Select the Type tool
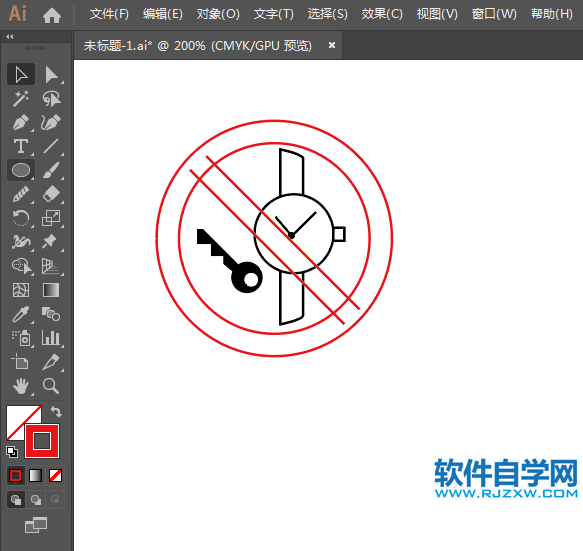Screen dimensions: 583x551 click(x=21, y=146)
